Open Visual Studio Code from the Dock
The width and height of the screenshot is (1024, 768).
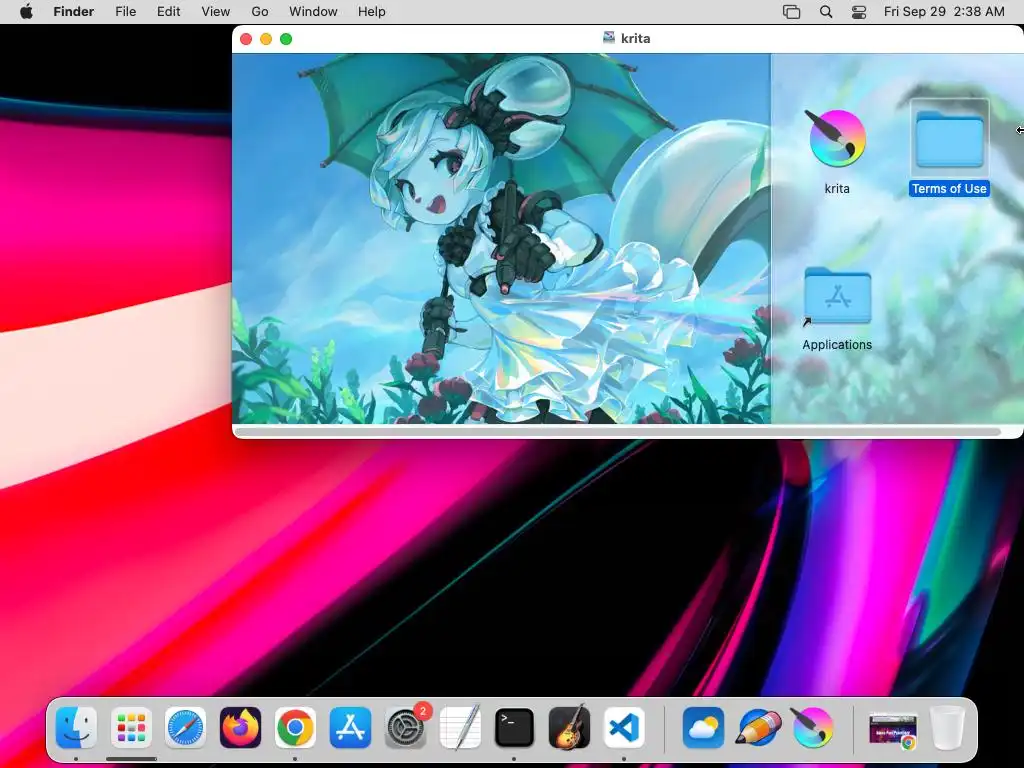coord(624,727)
